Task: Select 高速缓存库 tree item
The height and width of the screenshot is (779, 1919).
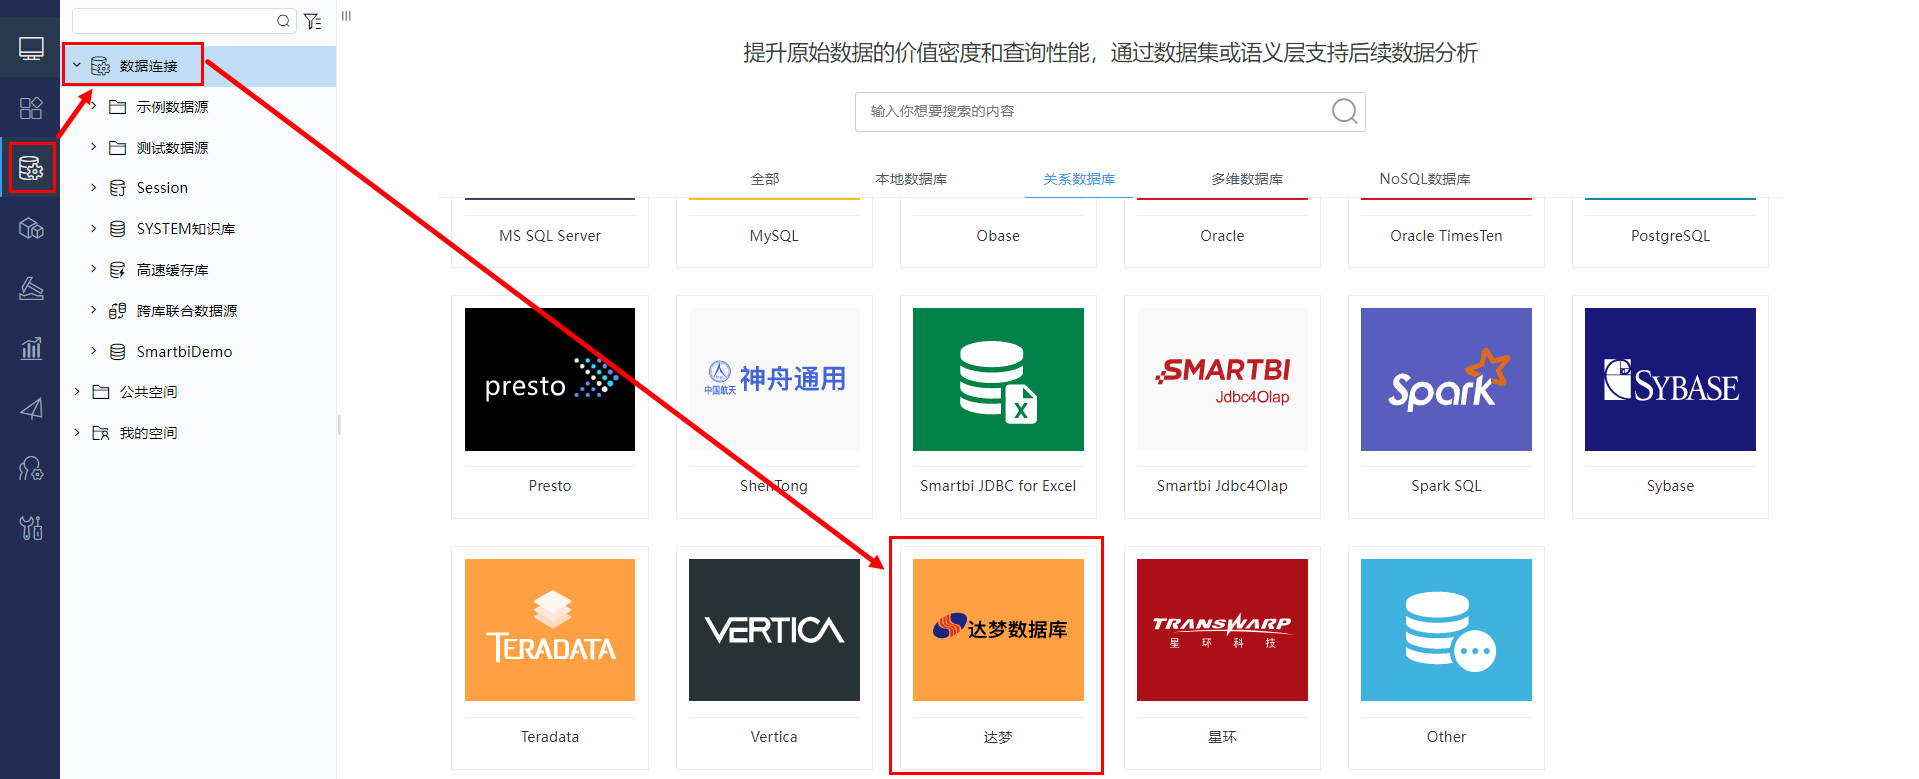Action: point(173,270)
